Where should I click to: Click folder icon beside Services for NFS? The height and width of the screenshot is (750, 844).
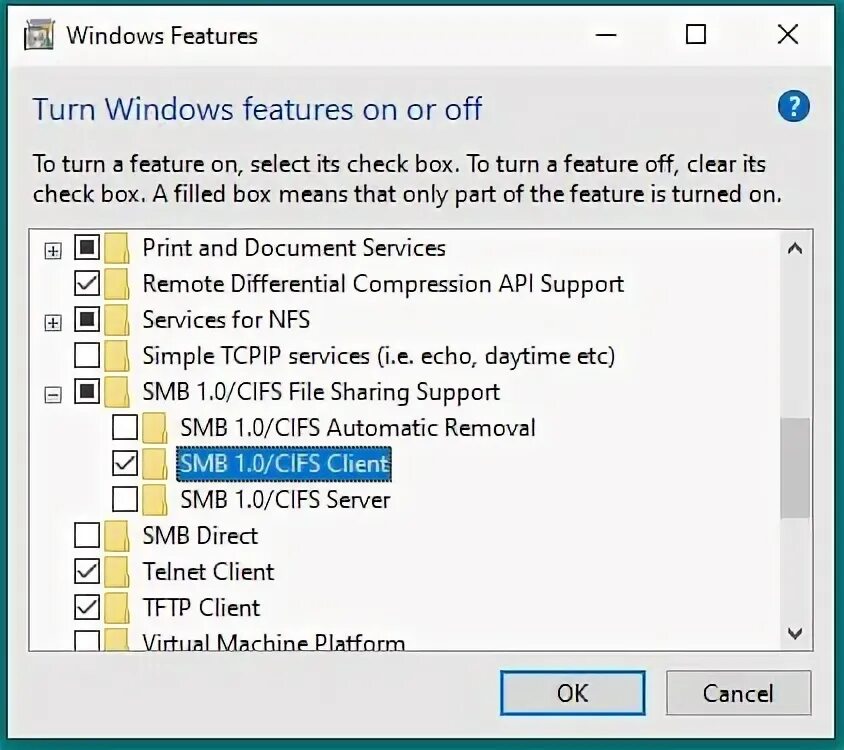point(117,320)
